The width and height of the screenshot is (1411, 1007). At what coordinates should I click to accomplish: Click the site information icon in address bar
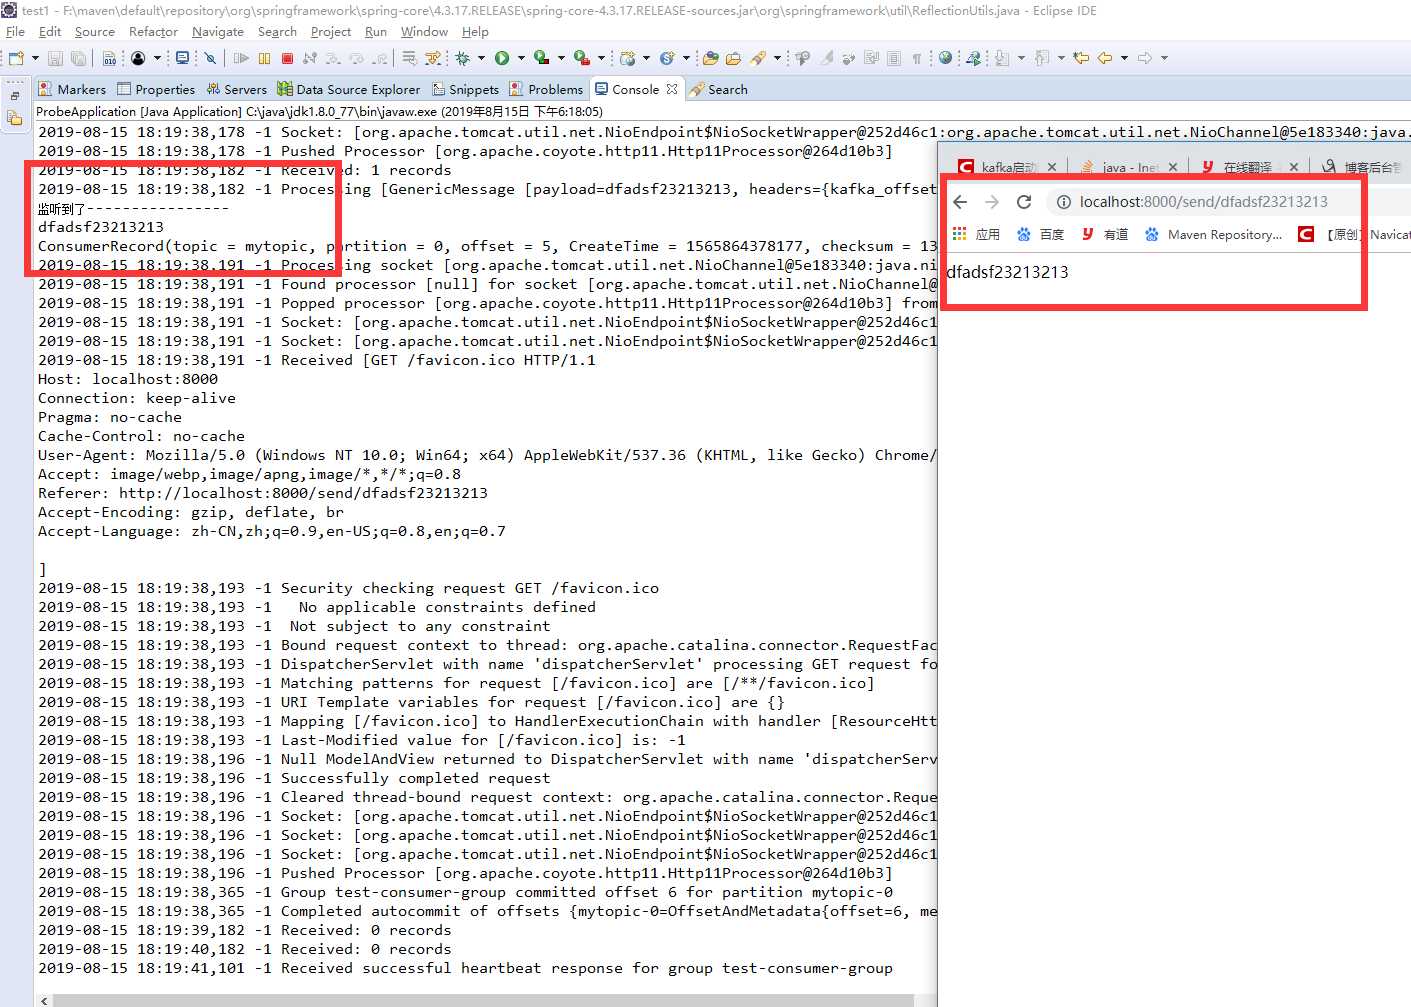[1064, 202]
